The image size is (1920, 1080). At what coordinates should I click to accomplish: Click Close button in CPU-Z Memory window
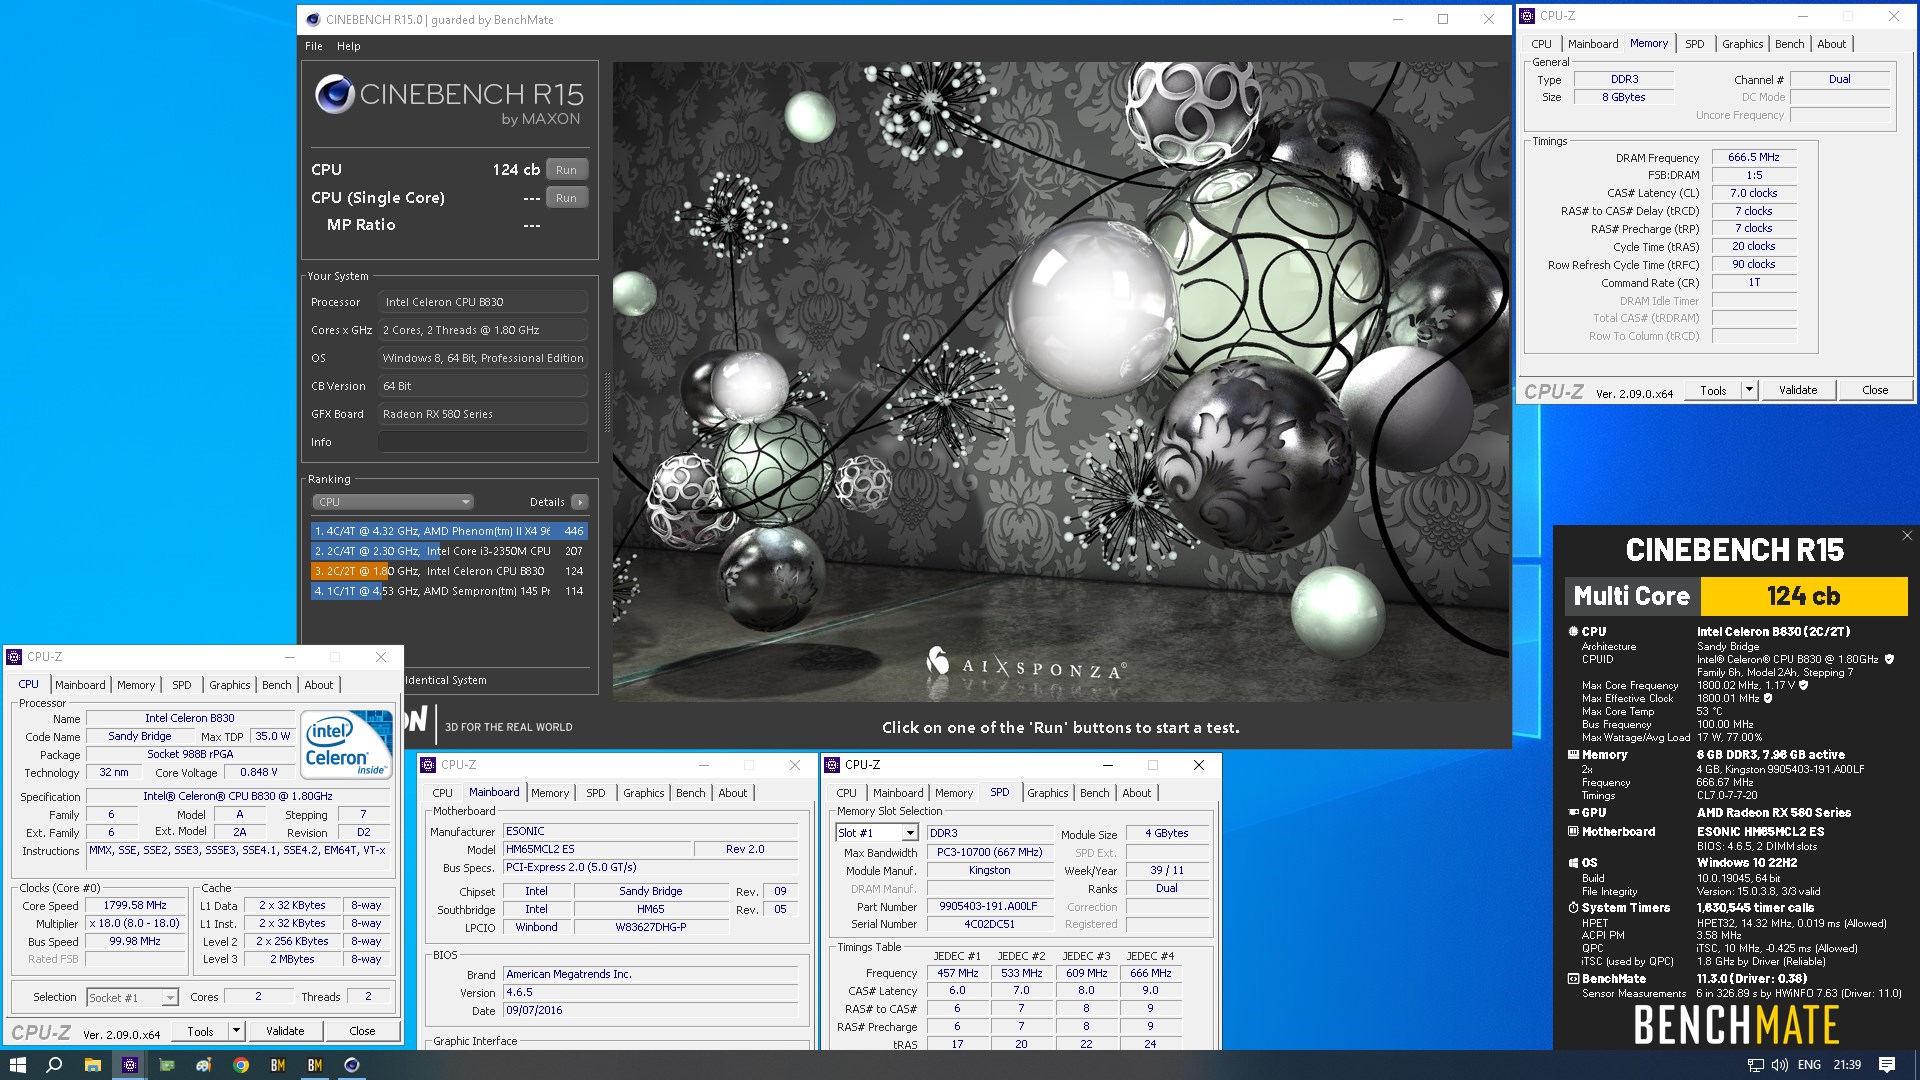pyautogui.click(x=1874, y=390)
